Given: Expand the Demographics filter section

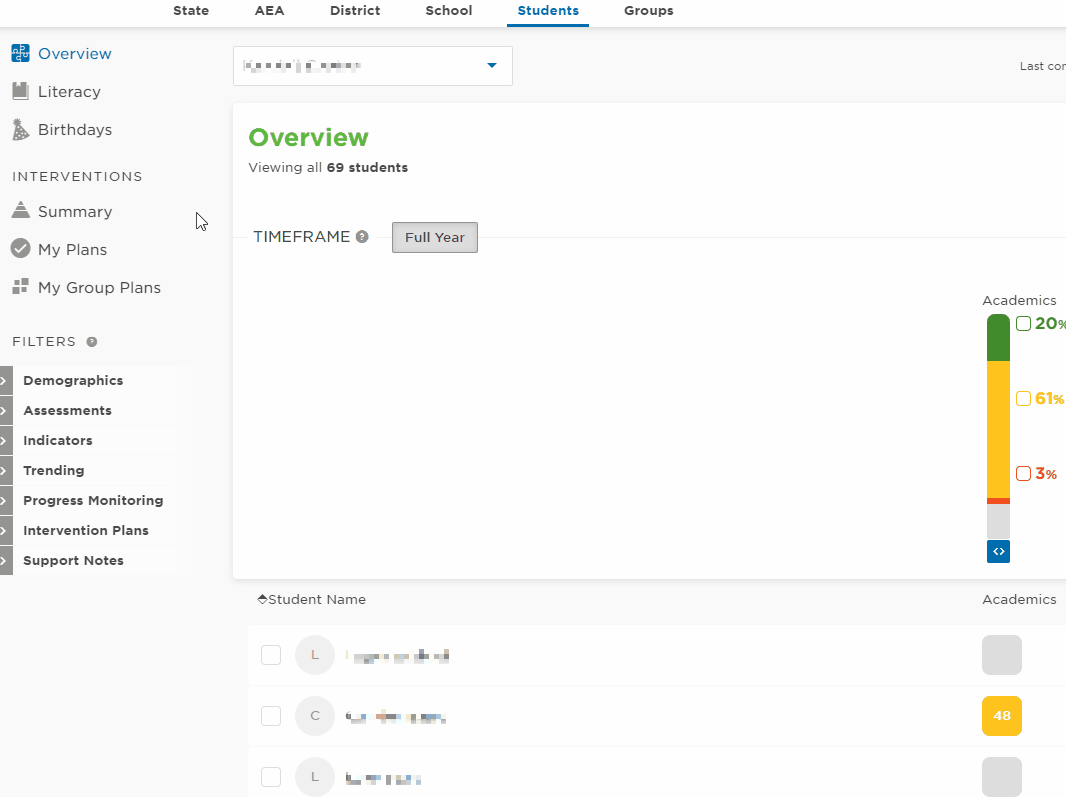Looking at the screenshot, I should [73, 381].
